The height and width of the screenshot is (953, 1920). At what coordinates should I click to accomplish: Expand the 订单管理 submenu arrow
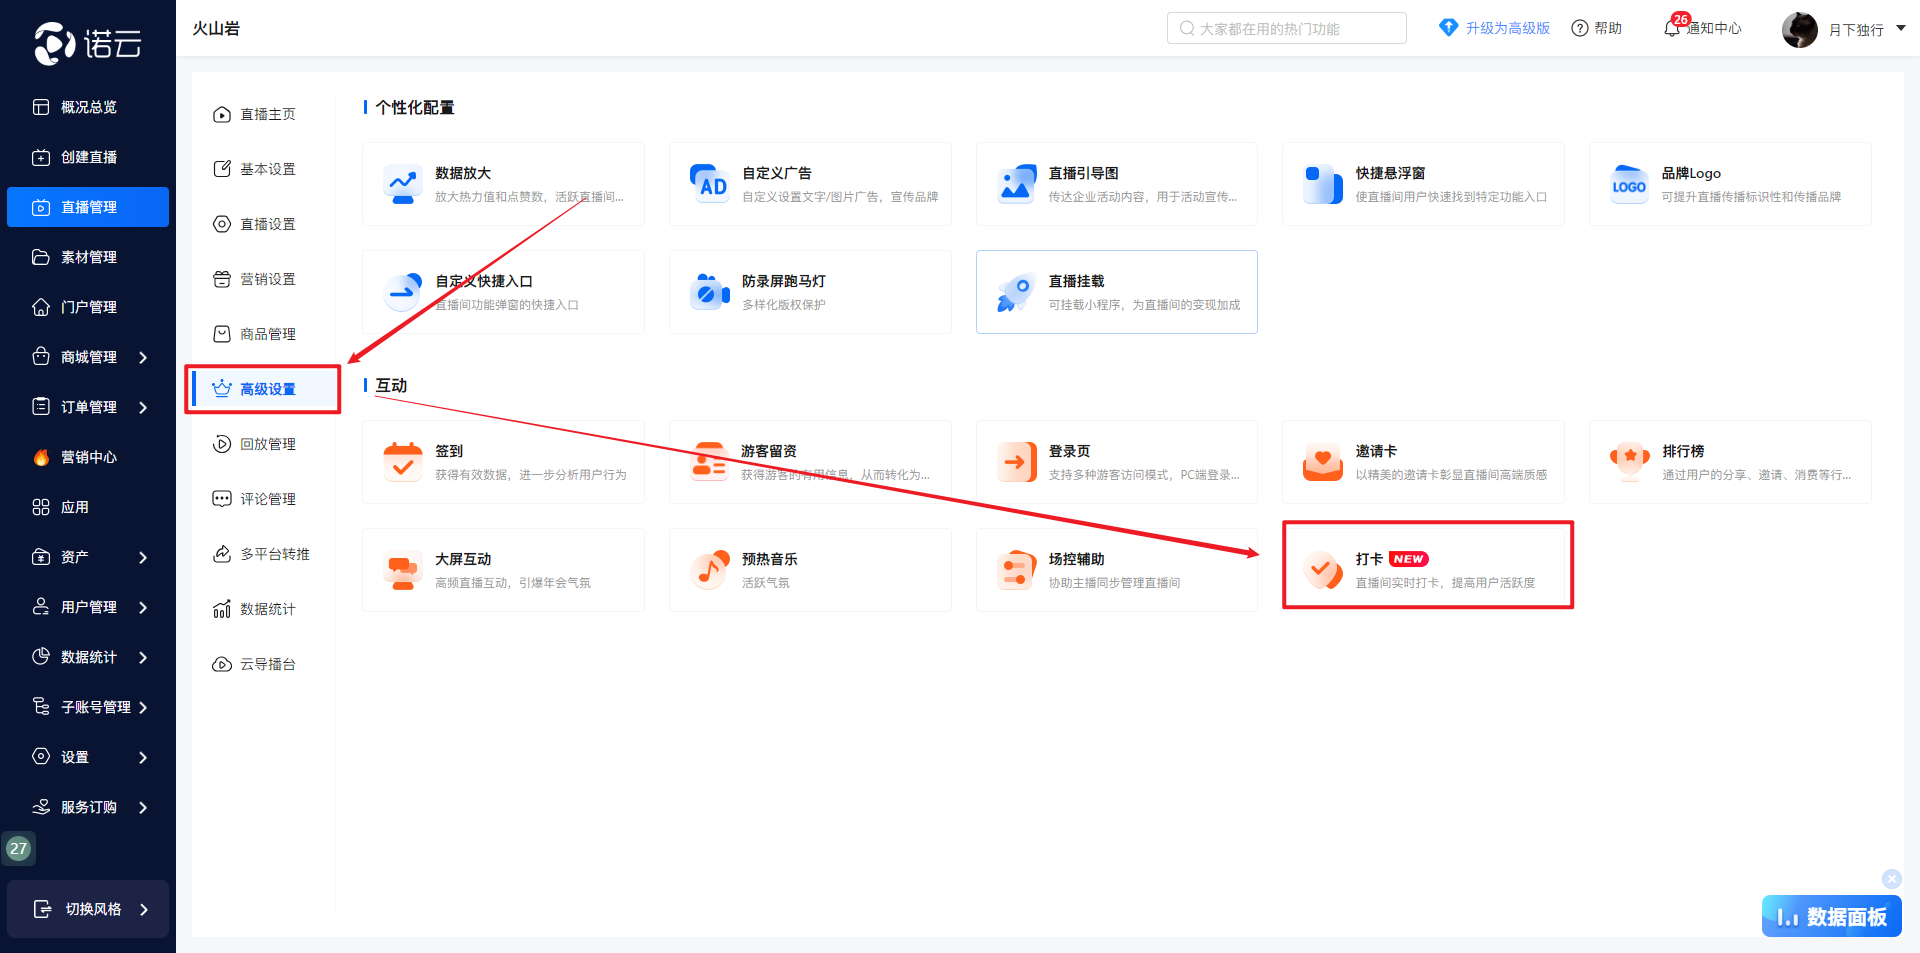point(143,407)
